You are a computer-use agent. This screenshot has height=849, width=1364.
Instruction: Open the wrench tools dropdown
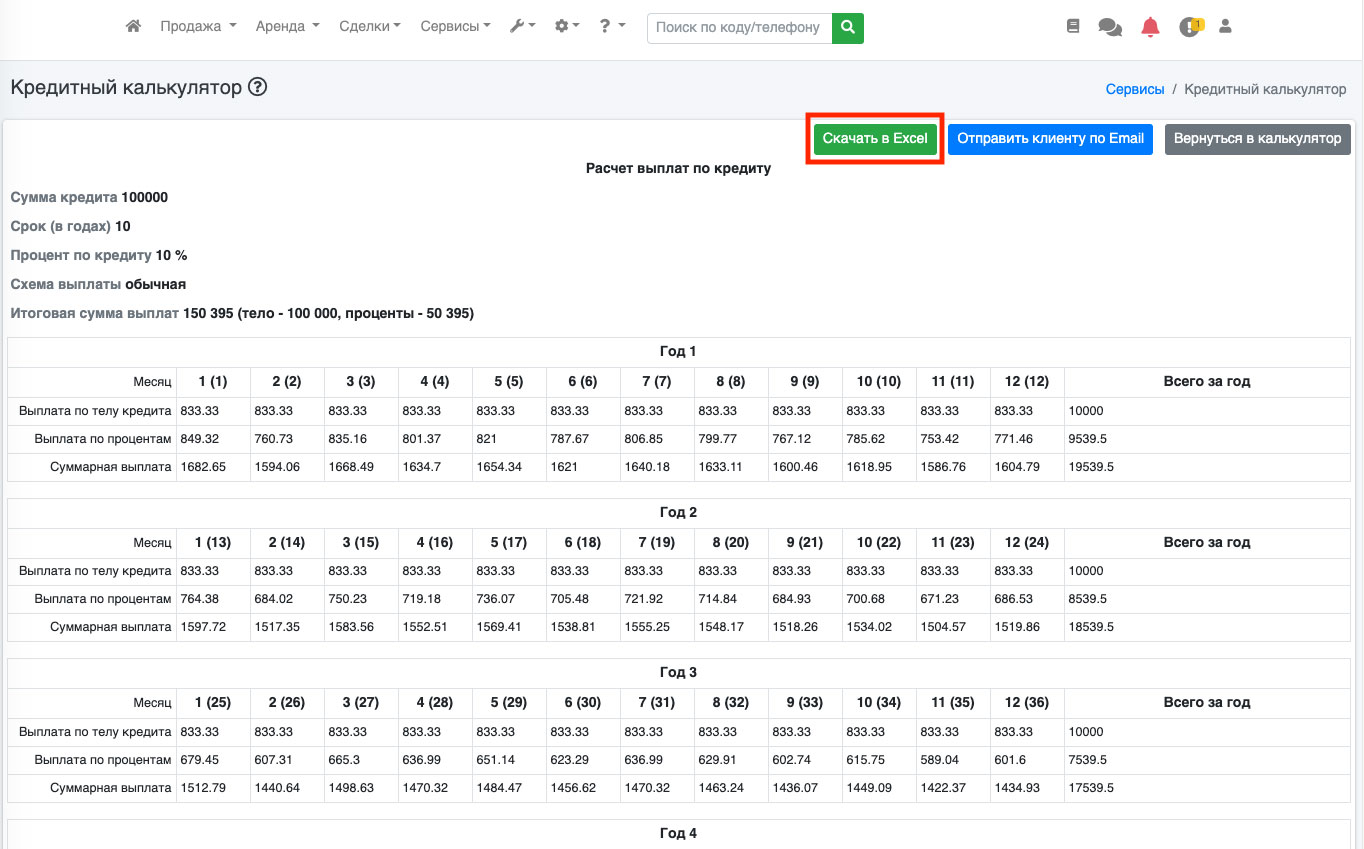(522, 27)
